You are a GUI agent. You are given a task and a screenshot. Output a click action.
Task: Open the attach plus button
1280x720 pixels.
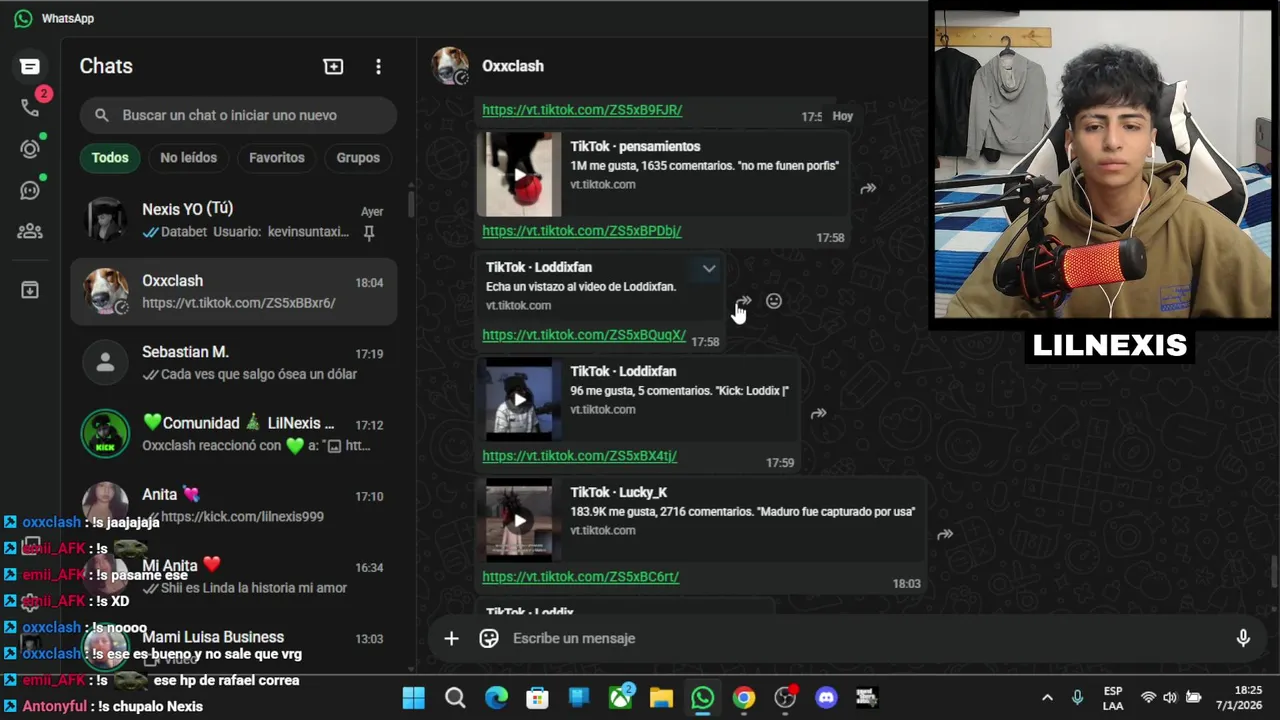(x=451, y=638)
